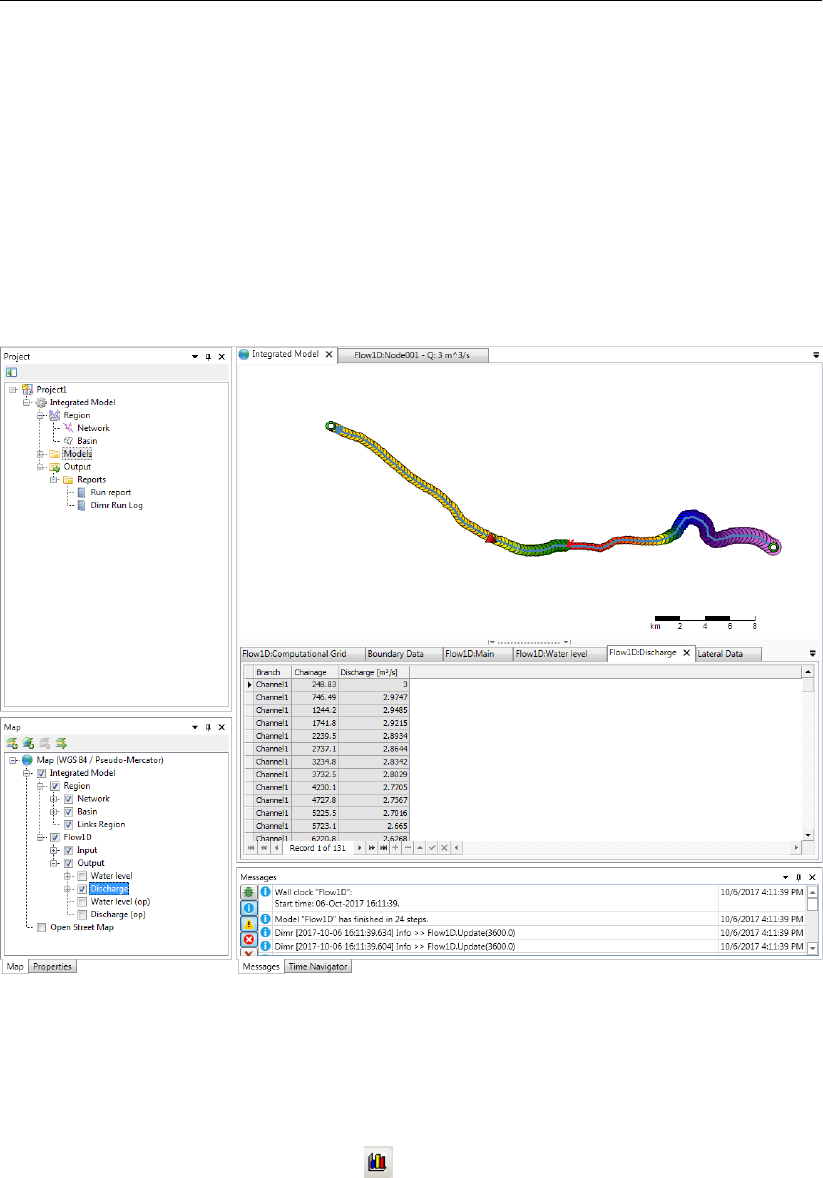Toggle error messages filter (red circle X)

[x=249, y=940]
